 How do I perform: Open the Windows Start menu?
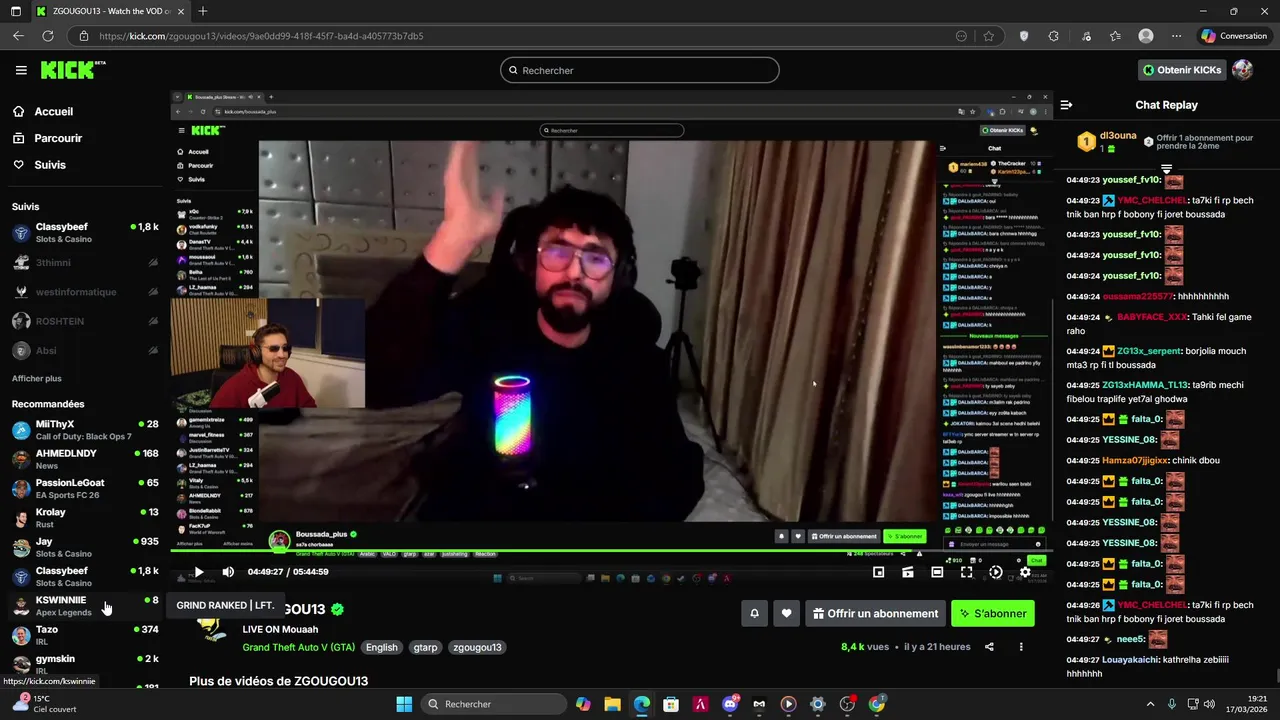(404, 704)
